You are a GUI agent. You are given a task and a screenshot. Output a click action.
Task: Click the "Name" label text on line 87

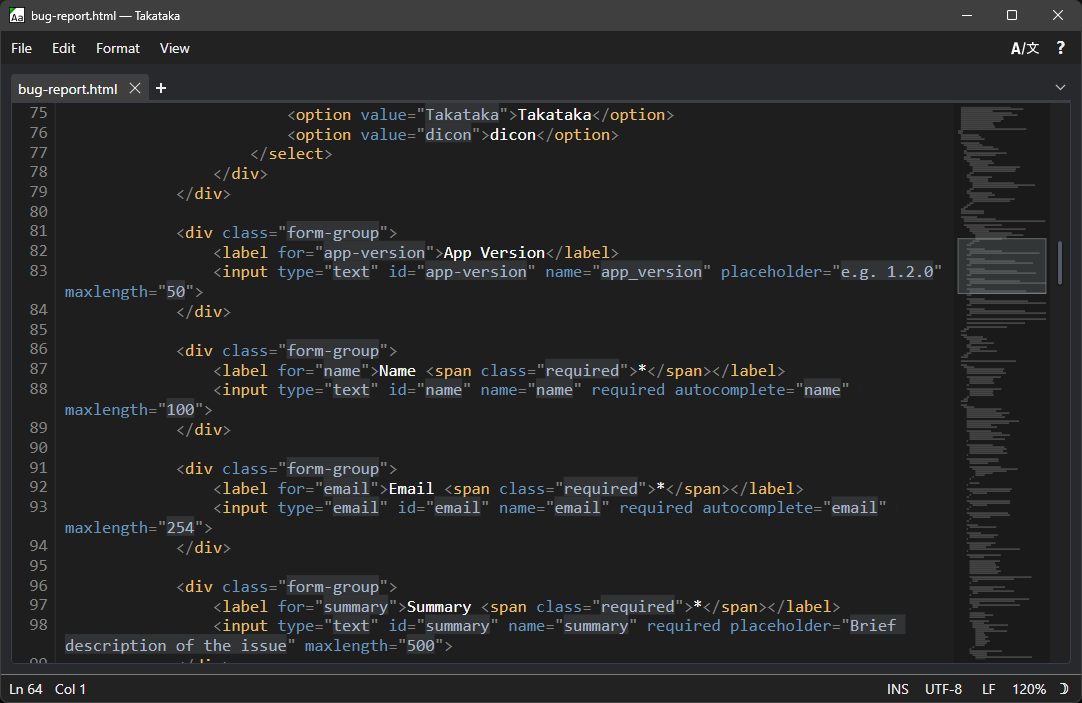coord(397,370)
